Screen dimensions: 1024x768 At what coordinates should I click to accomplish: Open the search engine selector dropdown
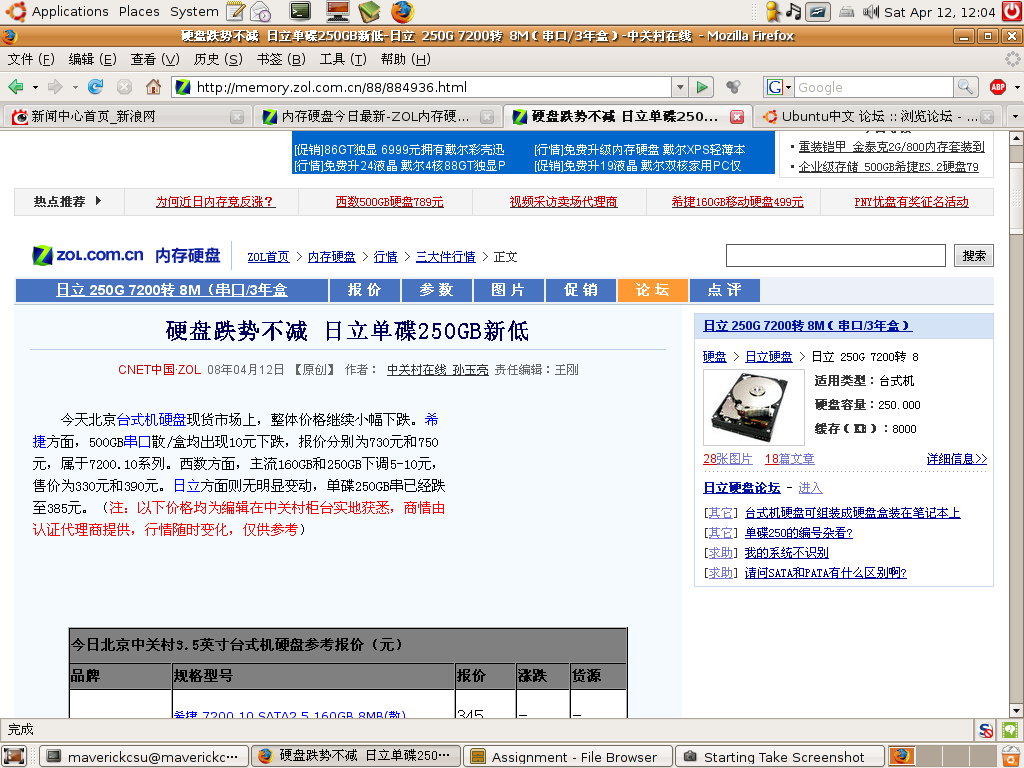(780, 87)
